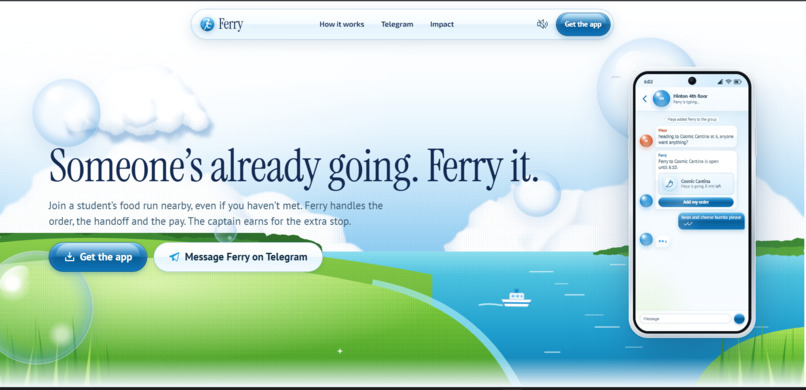Go to the Telegram nav link
This screenshot has height=390, width=806.
[397, 24]
